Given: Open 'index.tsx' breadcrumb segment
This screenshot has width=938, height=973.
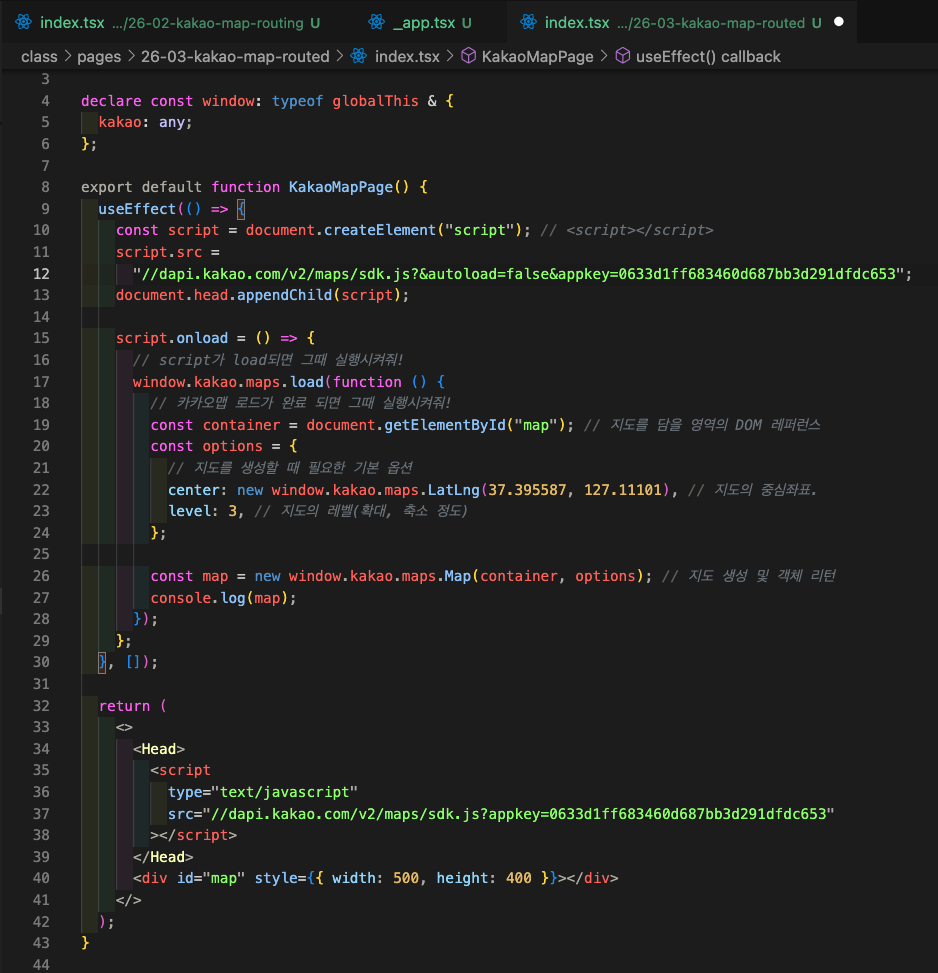Looking at the screenshot, I should coord(407,56).
